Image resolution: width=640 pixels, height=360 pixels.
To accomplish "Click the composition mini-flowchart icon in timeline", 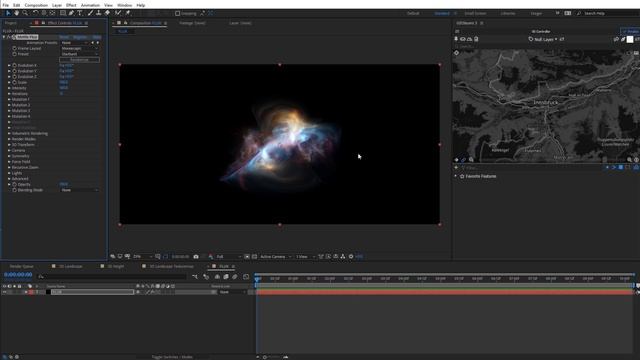I will [x=195, y=277].
